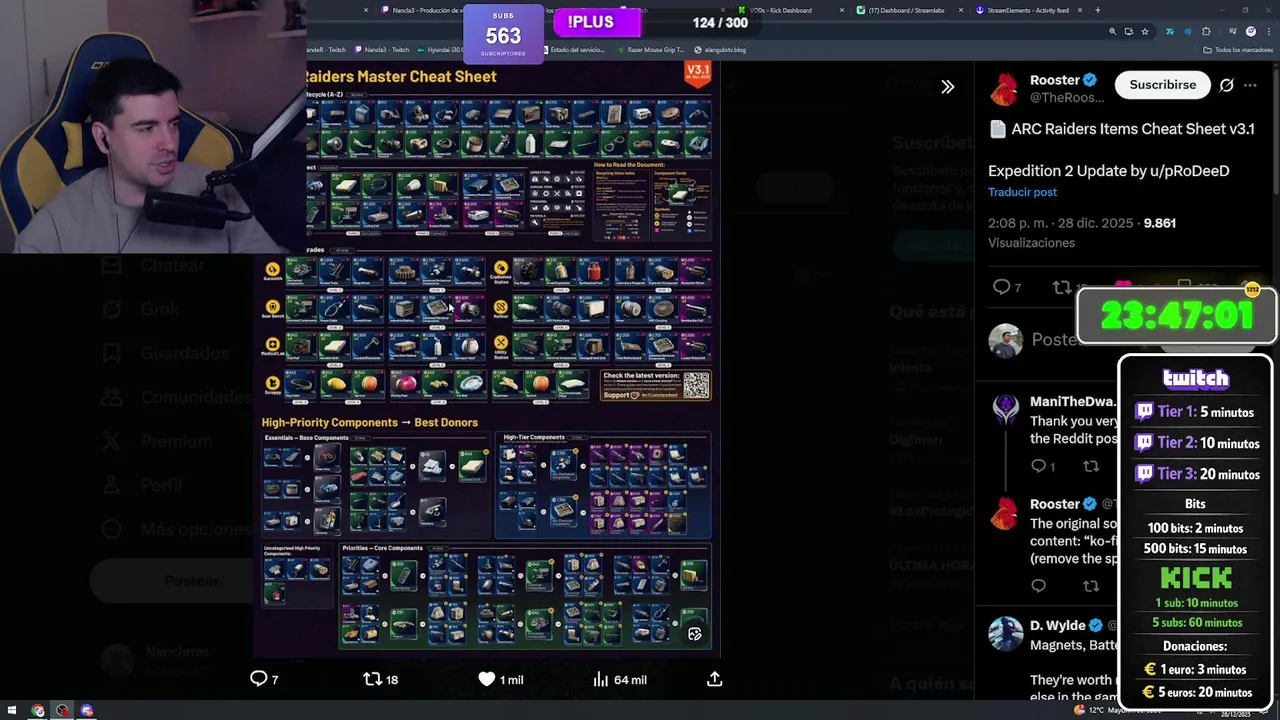Close the StreamElements Activity feed tab

pos(1081,10)
